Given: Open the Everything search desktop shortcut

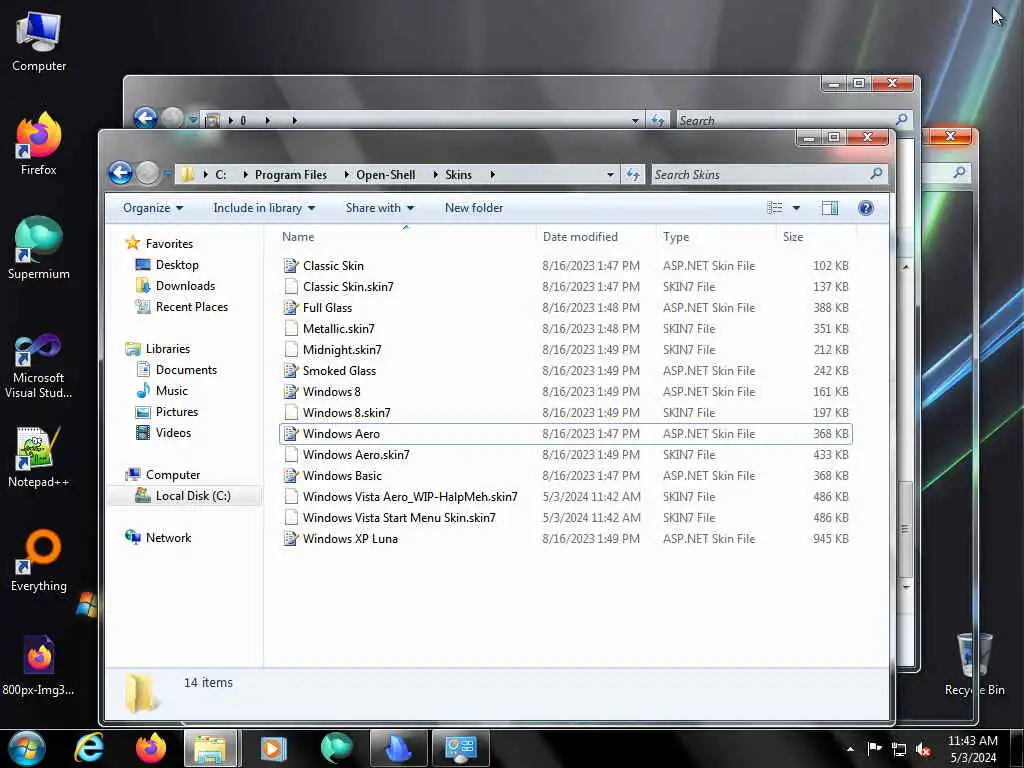Looking at the screenshot, I should point(39,560).
